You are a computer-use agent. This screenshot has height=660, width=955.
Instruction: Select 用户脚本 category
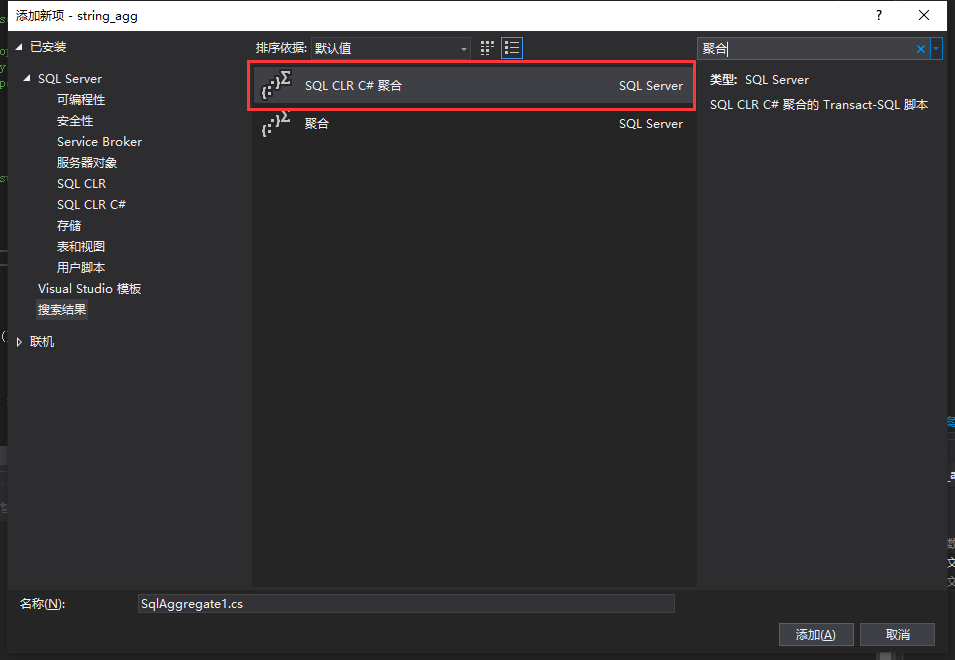[81, 267]
